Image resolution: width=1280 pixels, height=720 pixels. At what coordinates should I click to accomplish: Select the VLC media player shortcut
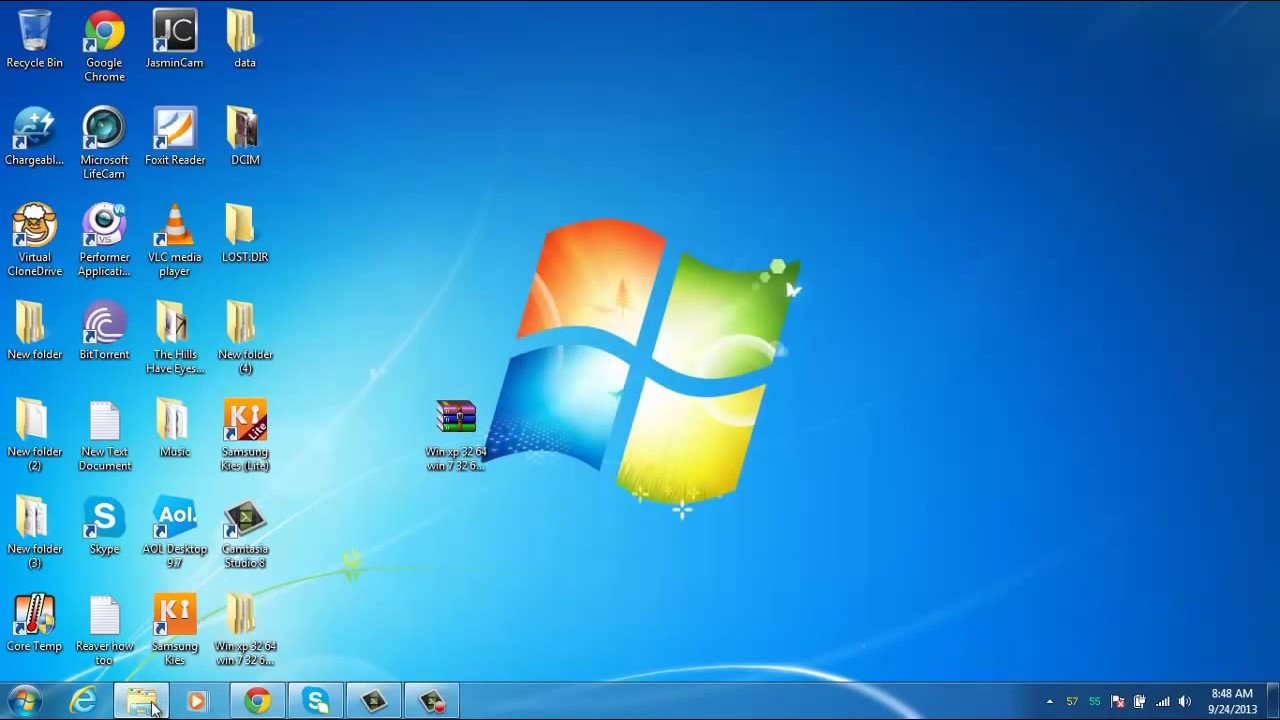pos(174,240)
